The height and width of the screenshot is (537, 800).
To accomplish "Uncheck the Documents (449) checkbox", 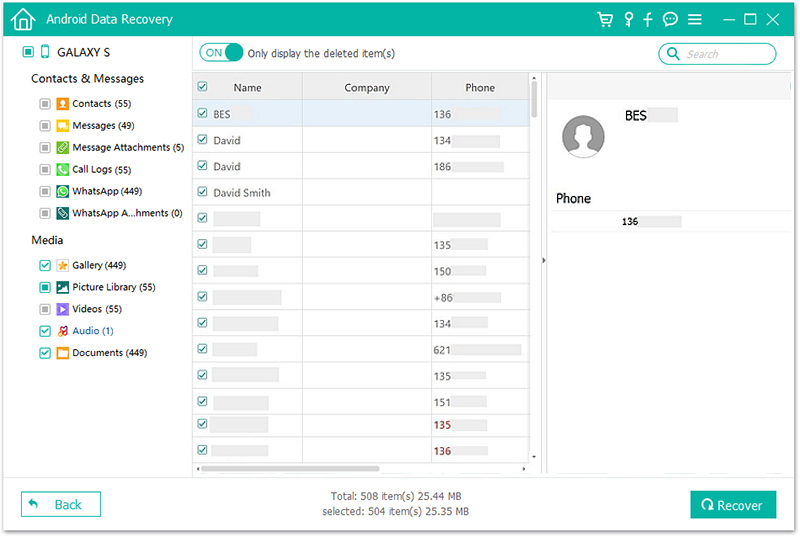I will click(x=45, y=353).
